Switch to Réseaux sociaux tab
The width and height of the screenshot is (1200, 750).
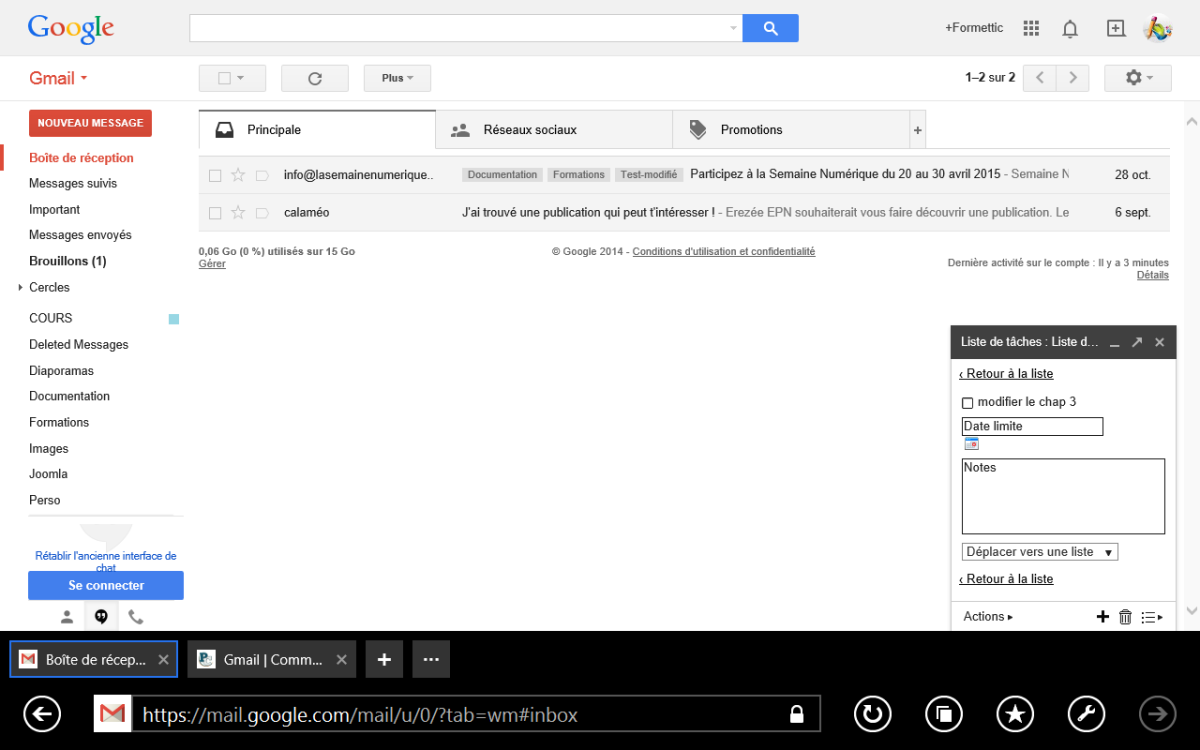[554, 130]
